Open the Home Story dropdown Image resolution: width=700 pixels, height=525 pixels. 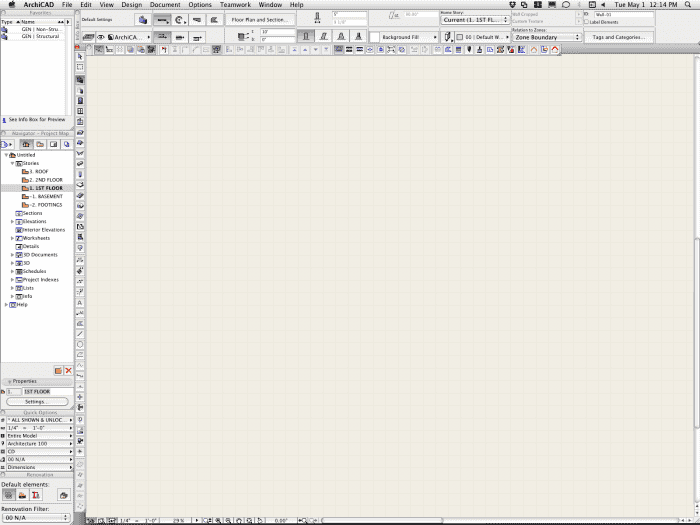click(475, 20)
